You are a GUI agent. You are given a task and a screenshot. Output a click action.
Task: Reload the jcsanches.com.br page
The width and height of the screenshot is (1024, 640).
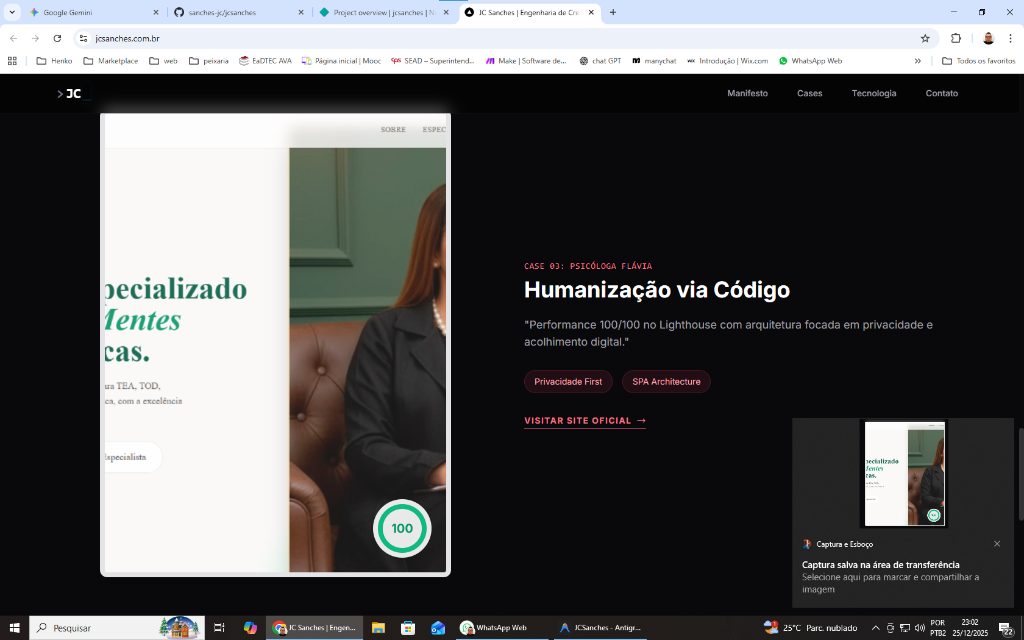tap(57, 38)
